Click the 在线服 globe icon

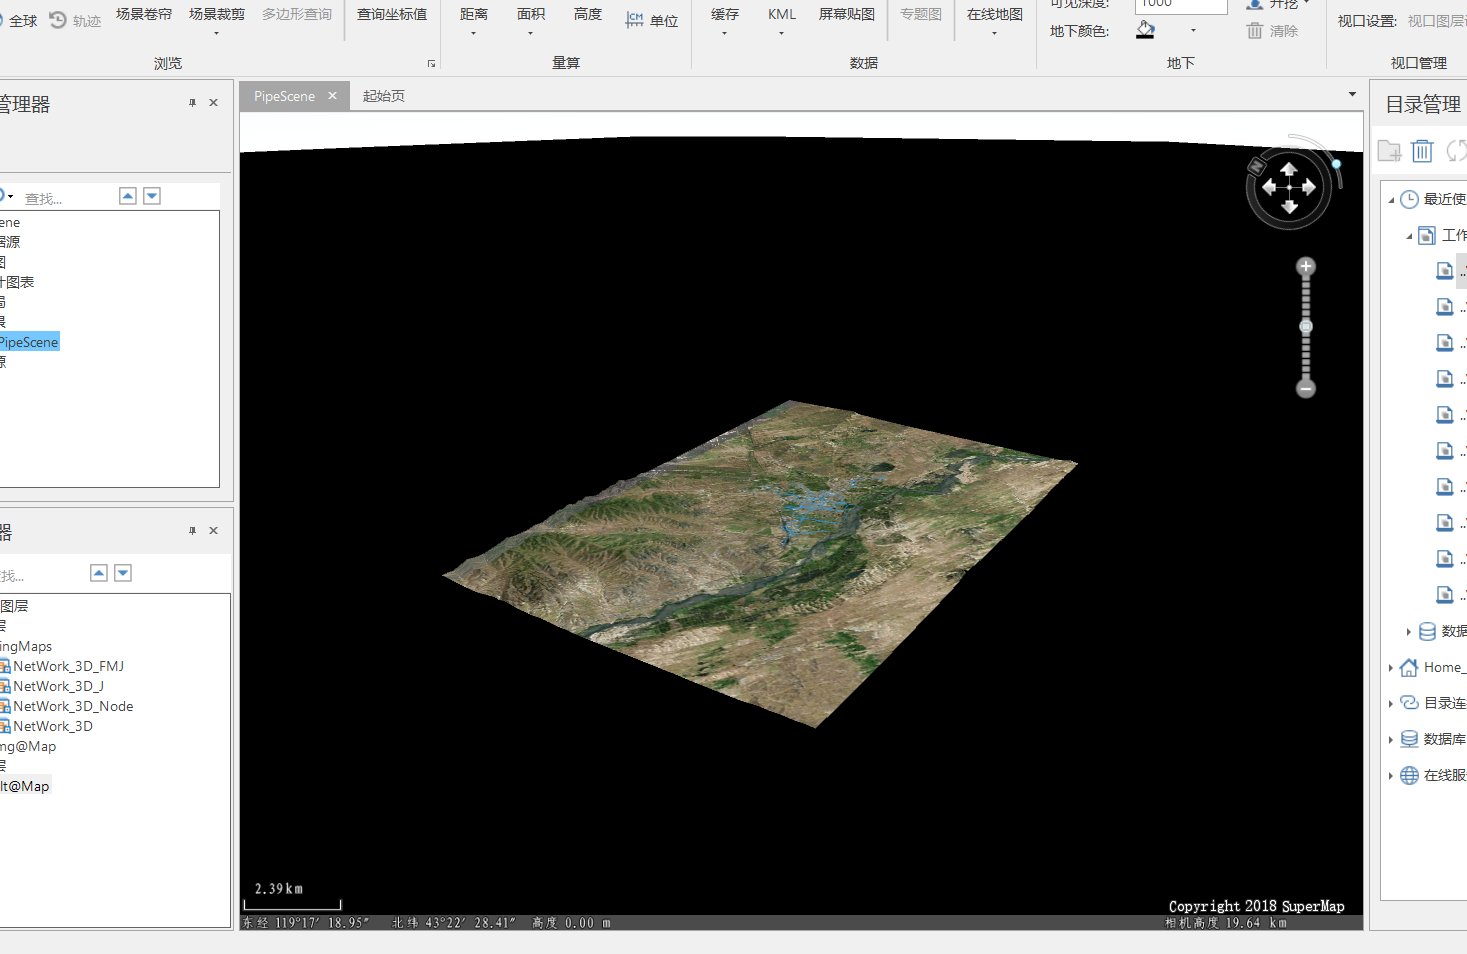(x=1409, y=775)
